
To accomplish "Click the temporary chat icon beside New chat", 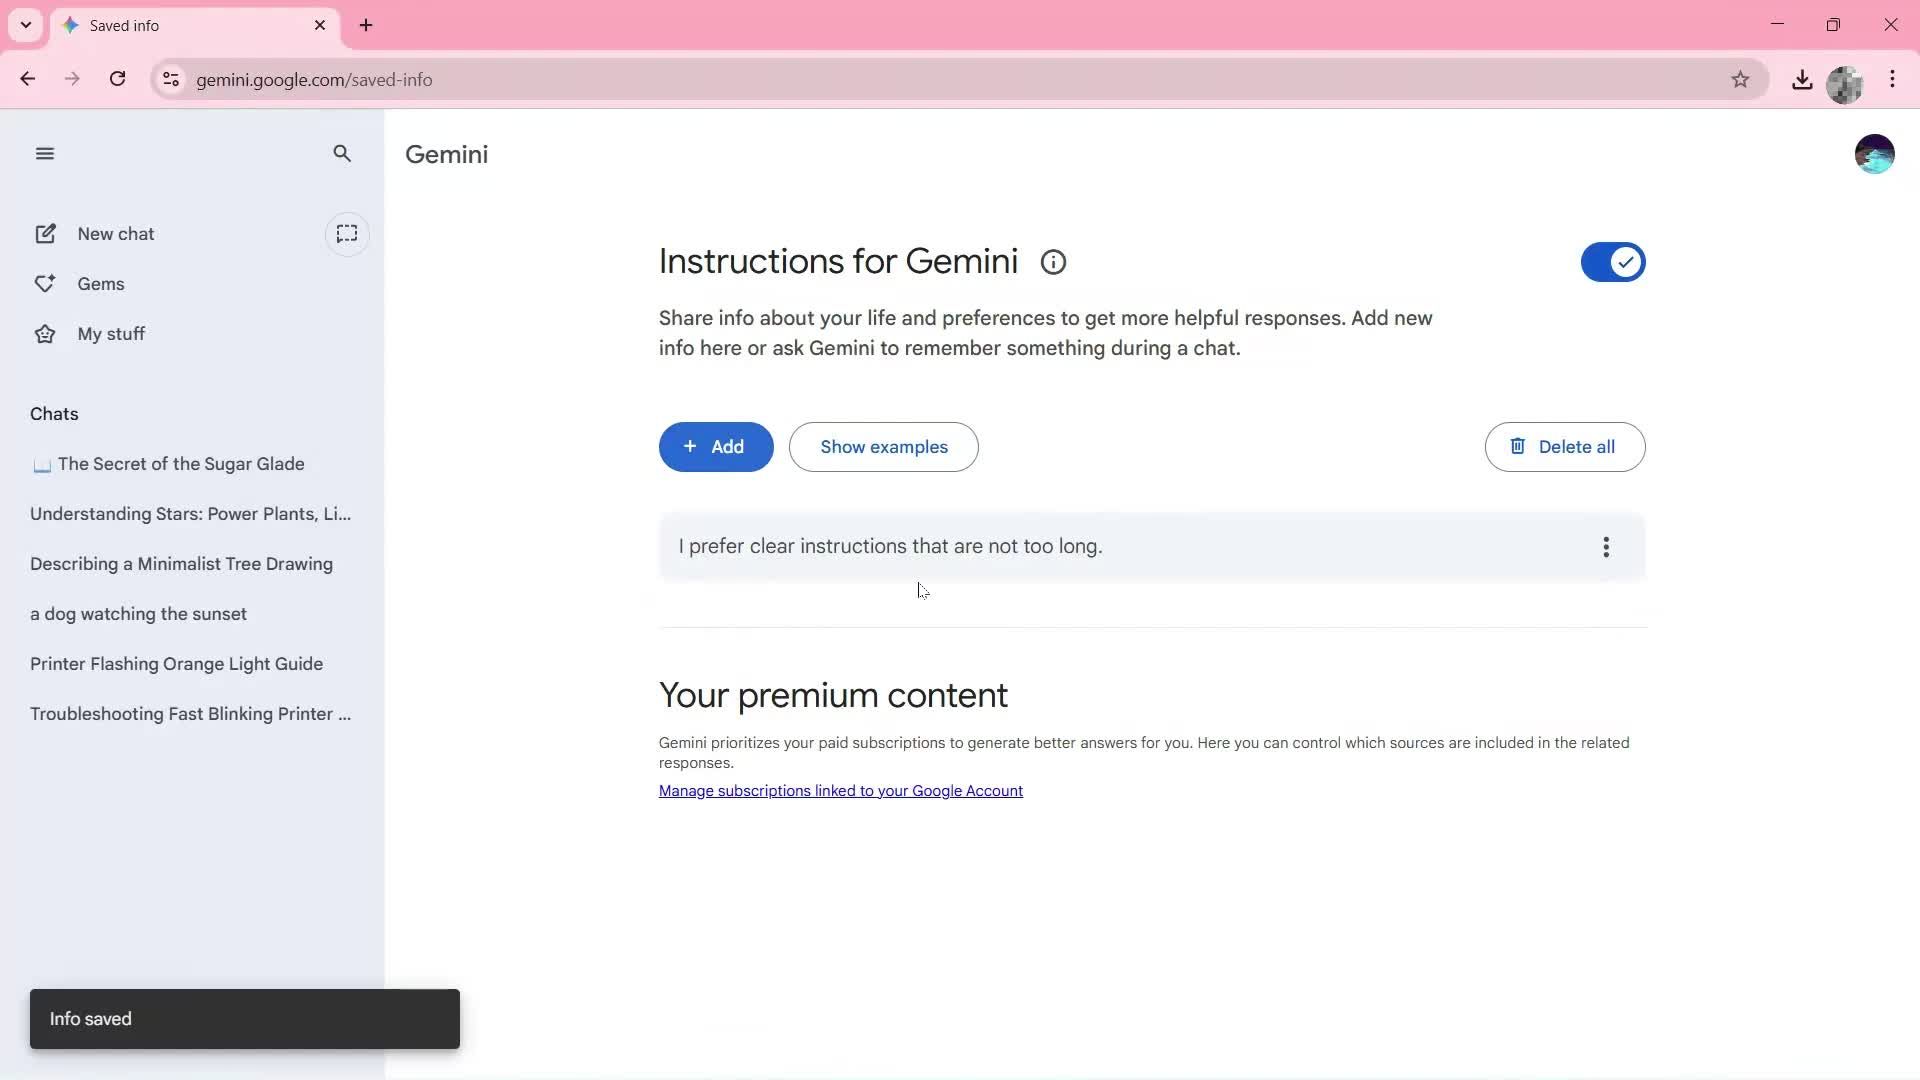I will (x=347, y=233).
